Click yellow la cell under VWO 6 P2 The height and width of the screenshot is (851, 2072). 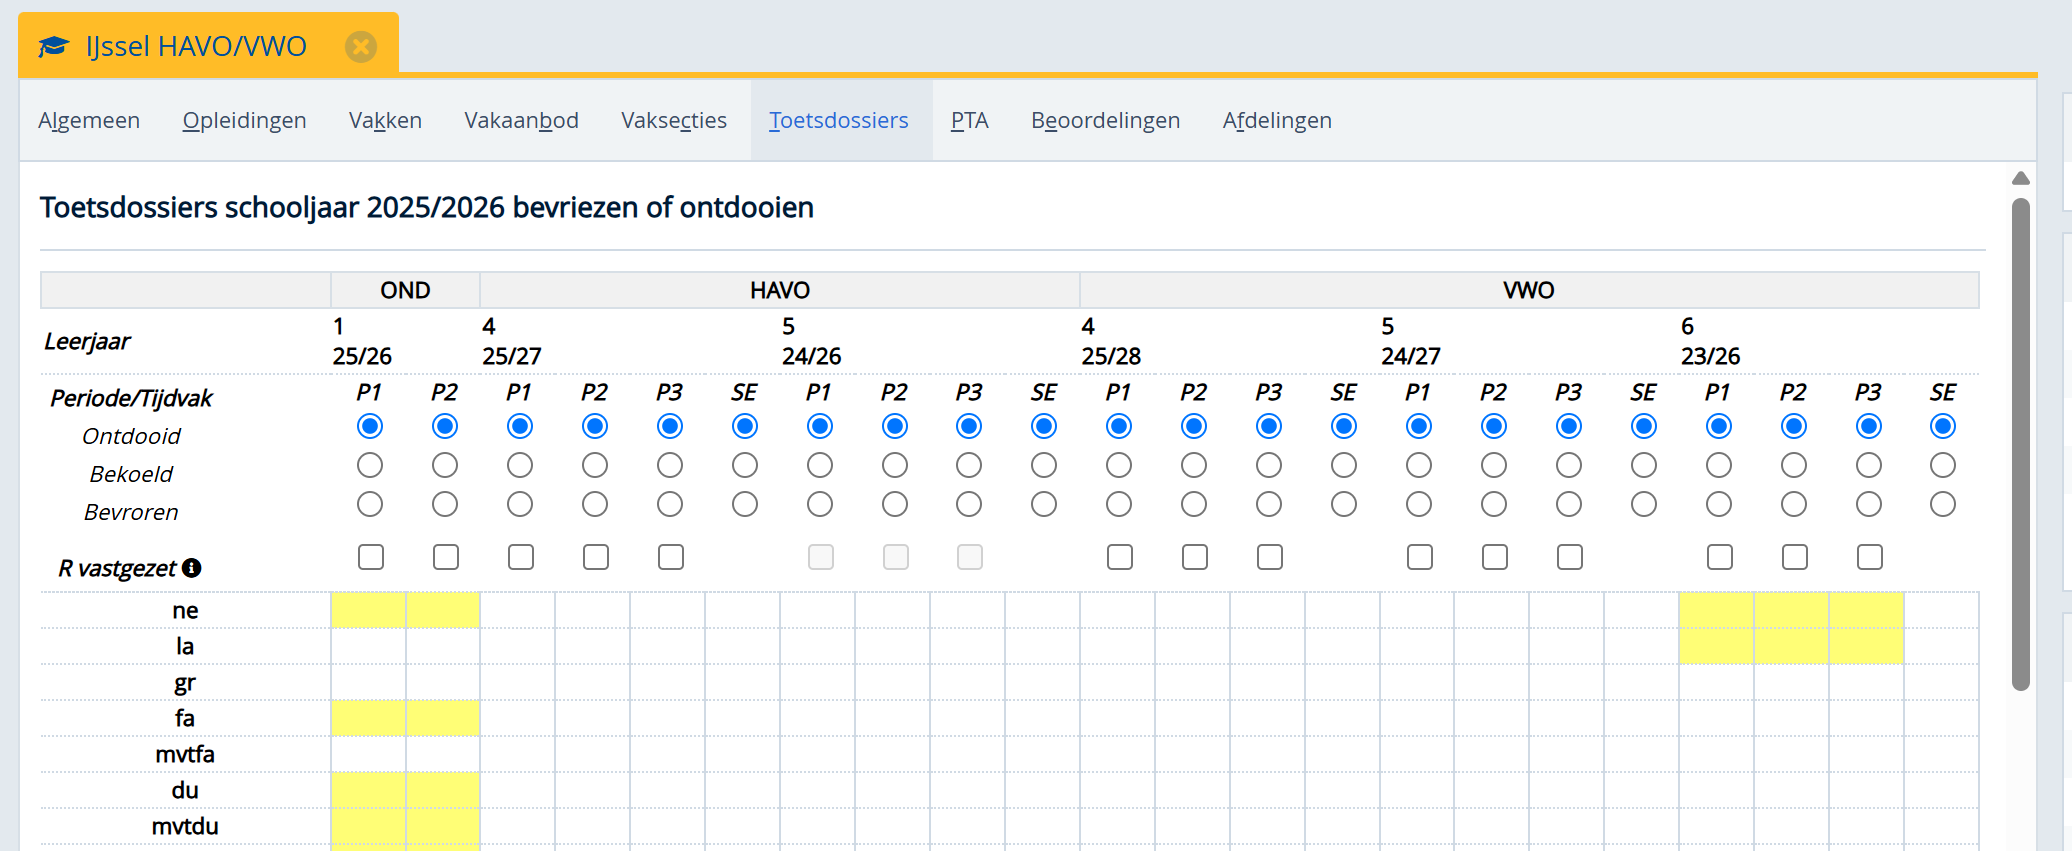coord(1791,646)
